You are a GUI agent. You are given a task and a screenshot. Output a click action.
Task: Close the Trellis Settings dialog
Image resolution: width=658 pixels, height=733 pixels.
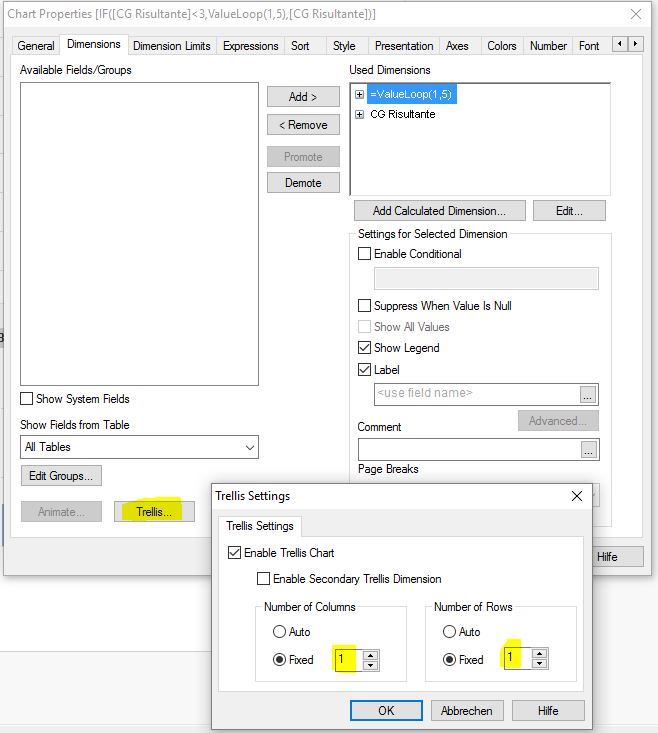point(577,496)
